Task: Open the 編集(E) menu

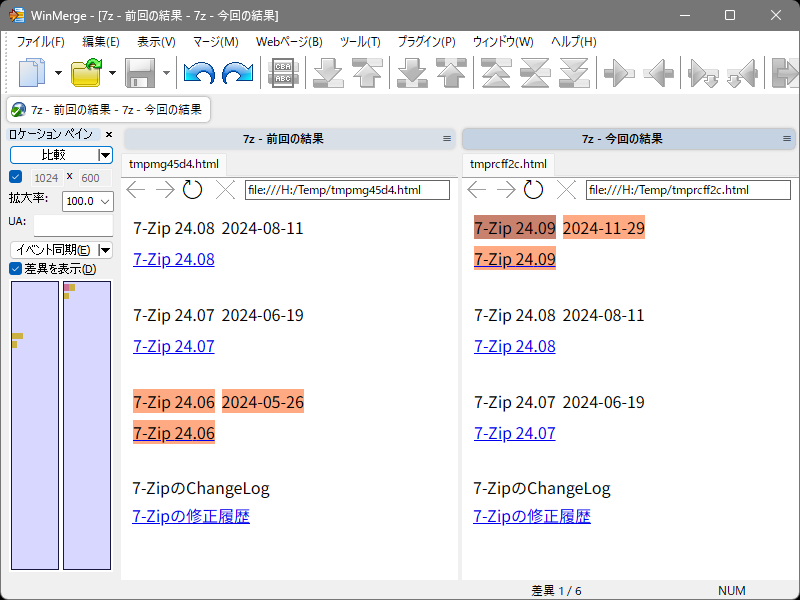Action: point(101,42)
